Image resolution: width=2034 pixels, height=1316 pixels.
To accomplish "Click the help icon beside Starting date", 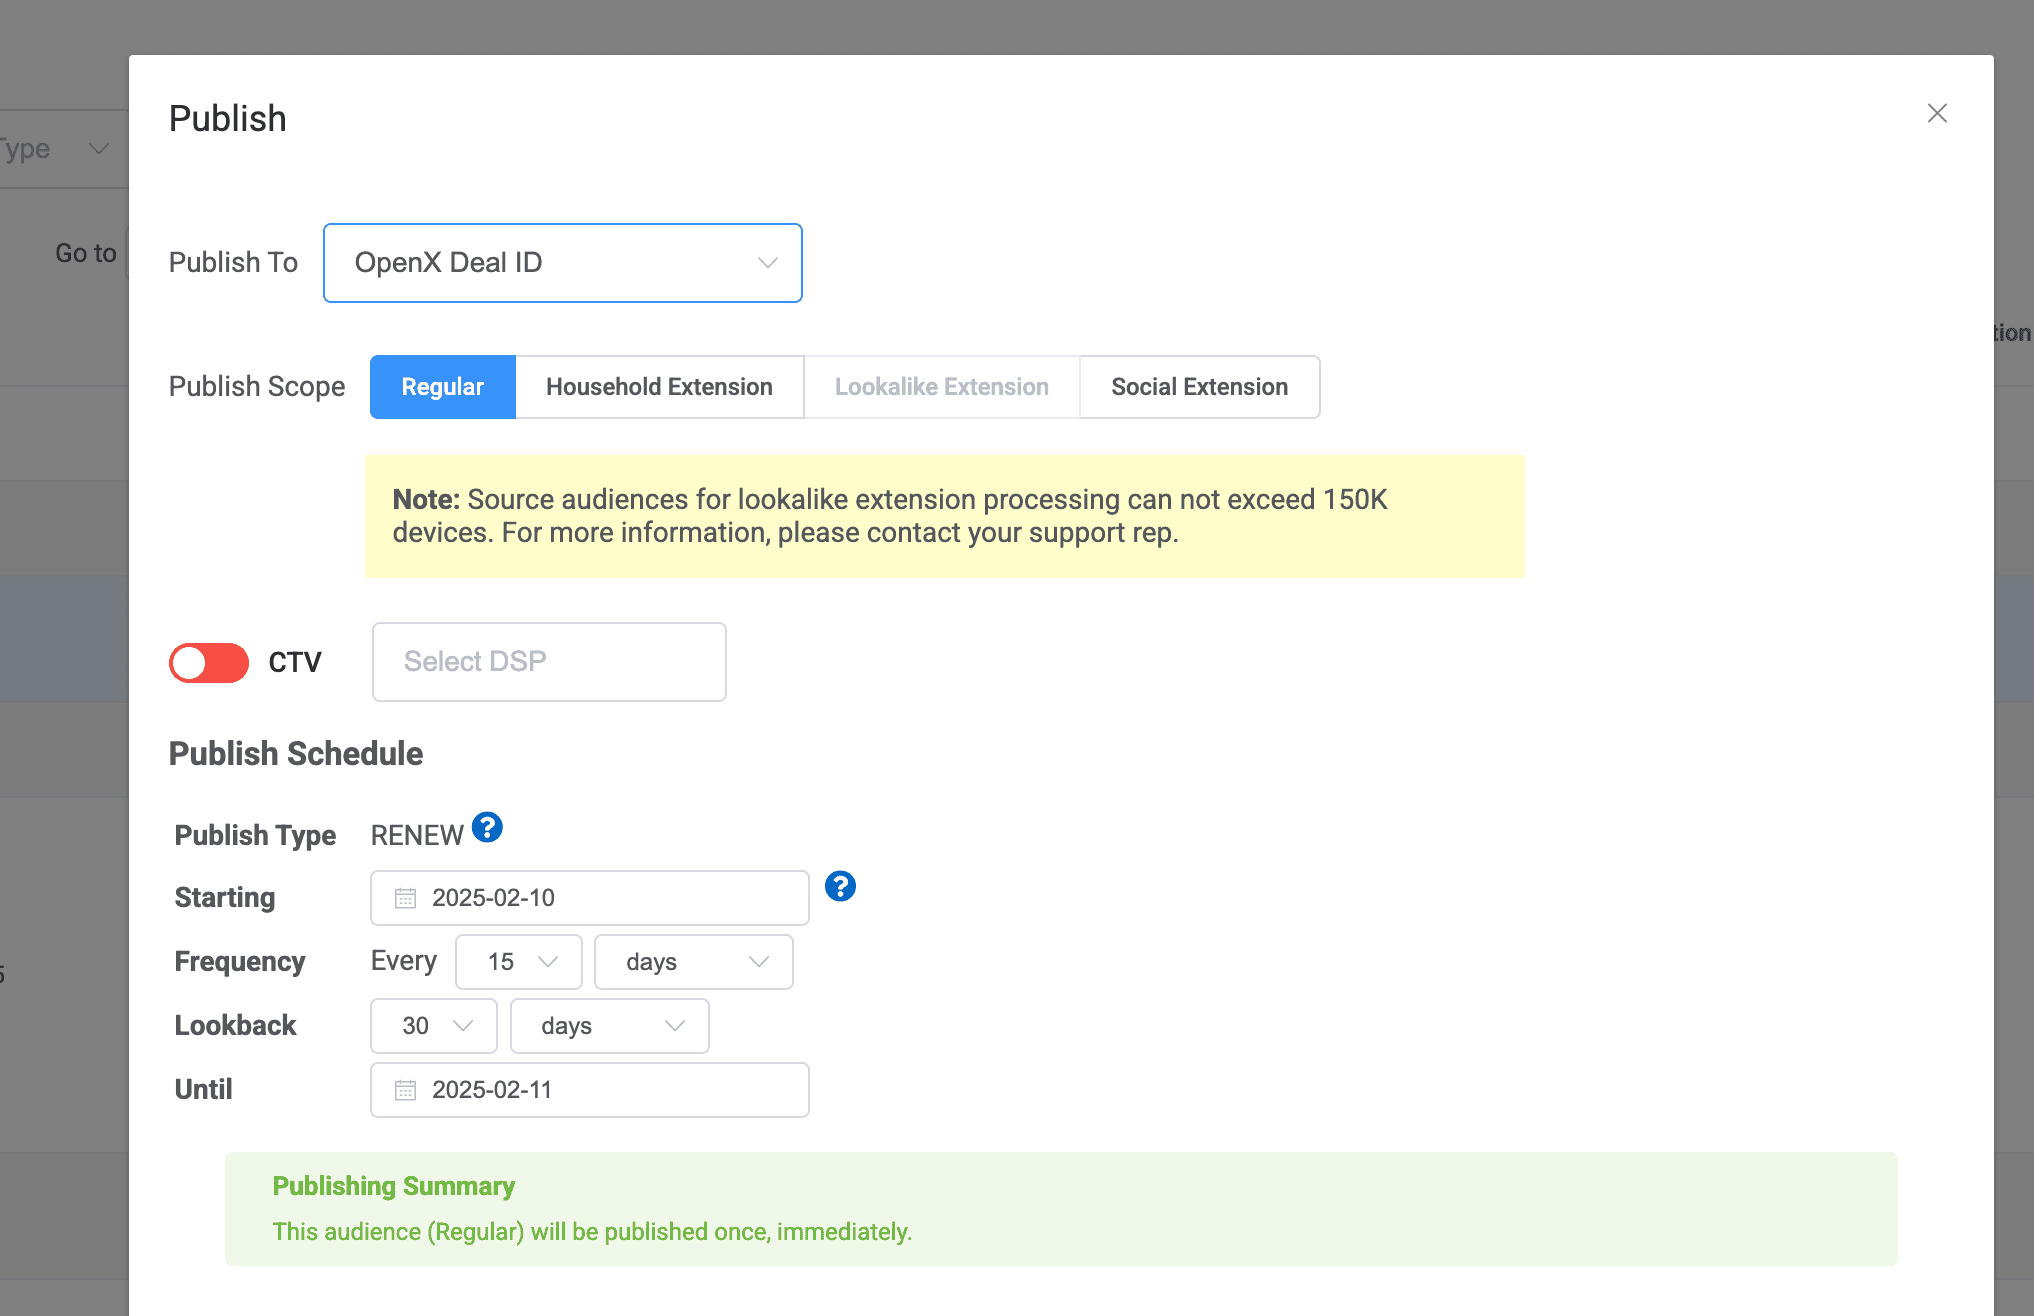I will pos(840,886).
